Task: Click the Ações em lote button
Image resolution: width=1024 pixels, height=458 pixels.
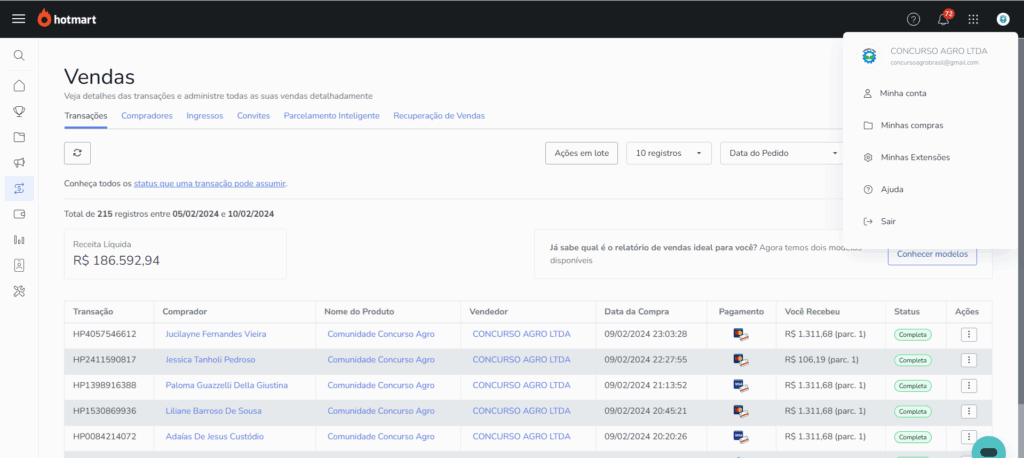Action: (581, 153)
